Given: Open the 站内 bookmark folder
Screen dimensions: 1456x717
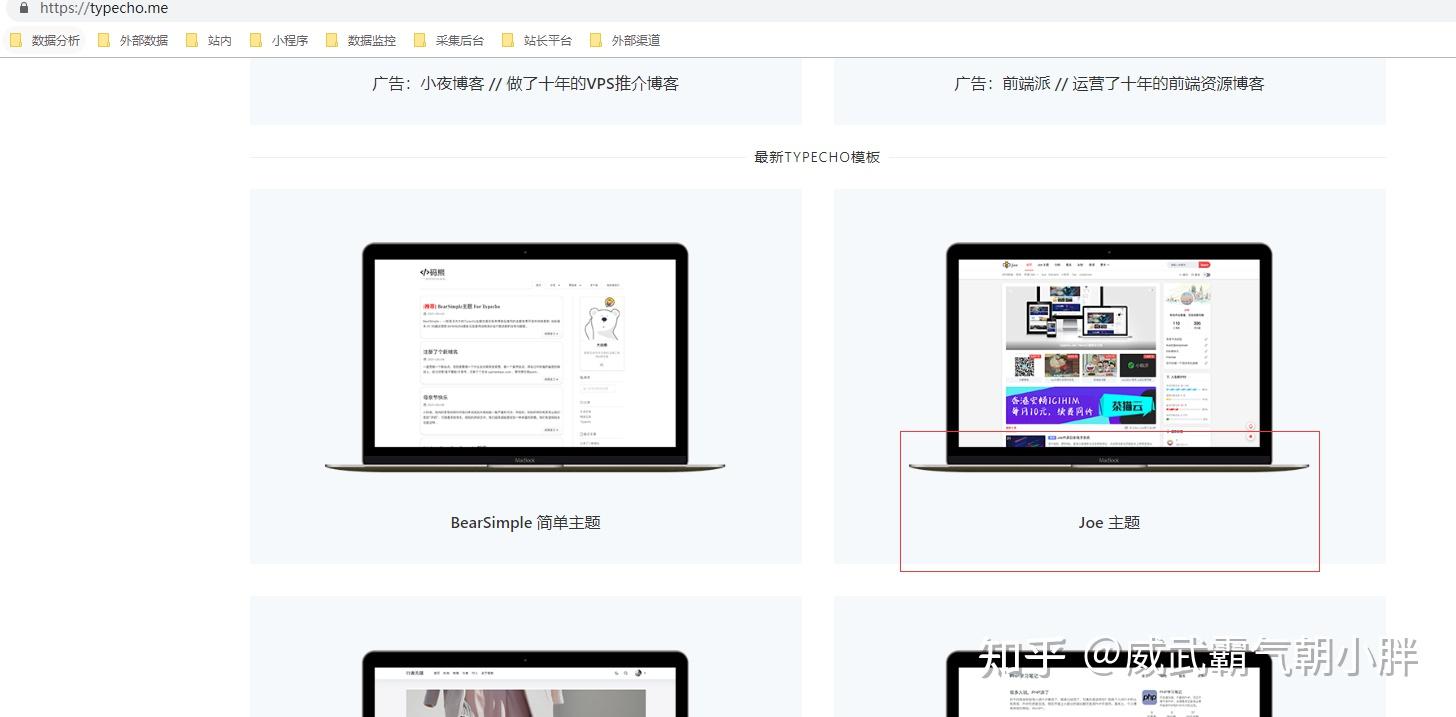Looking at the screenshot, I should click(x=209, y=40).
